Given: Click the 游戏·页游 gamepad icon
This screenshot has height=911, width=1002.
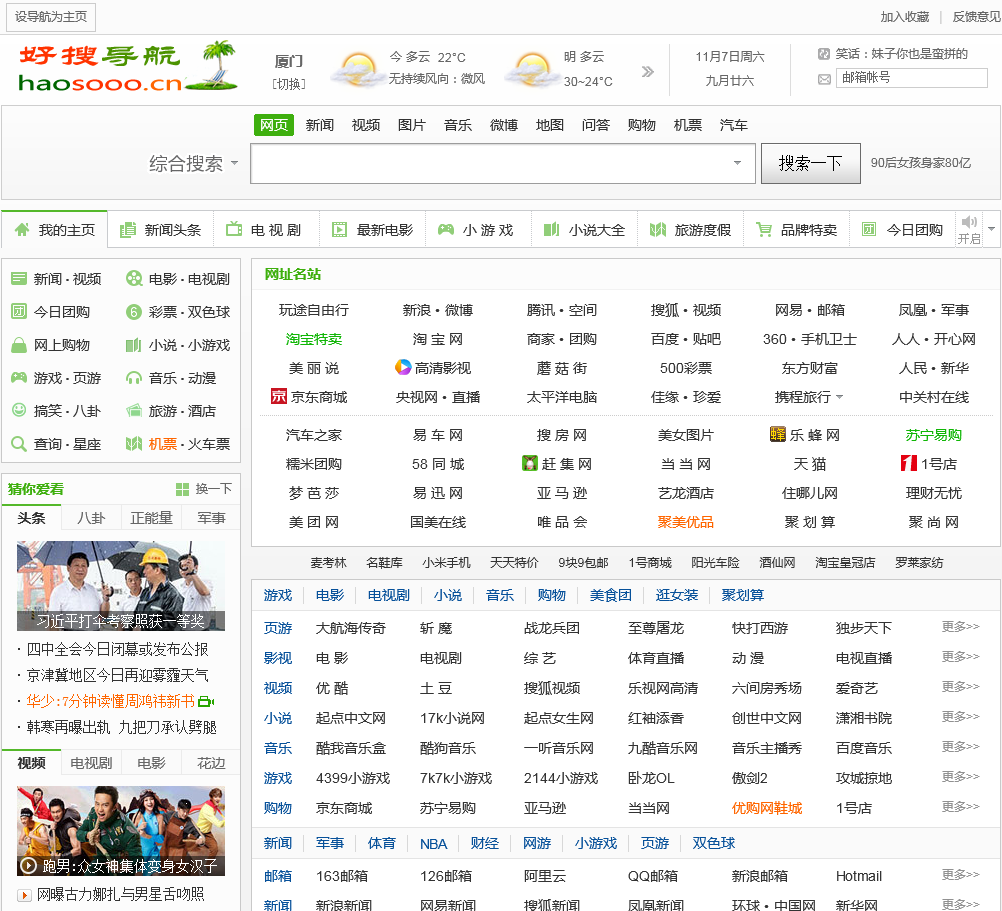Looking at the screenshot, I should (x=19, y=378).
